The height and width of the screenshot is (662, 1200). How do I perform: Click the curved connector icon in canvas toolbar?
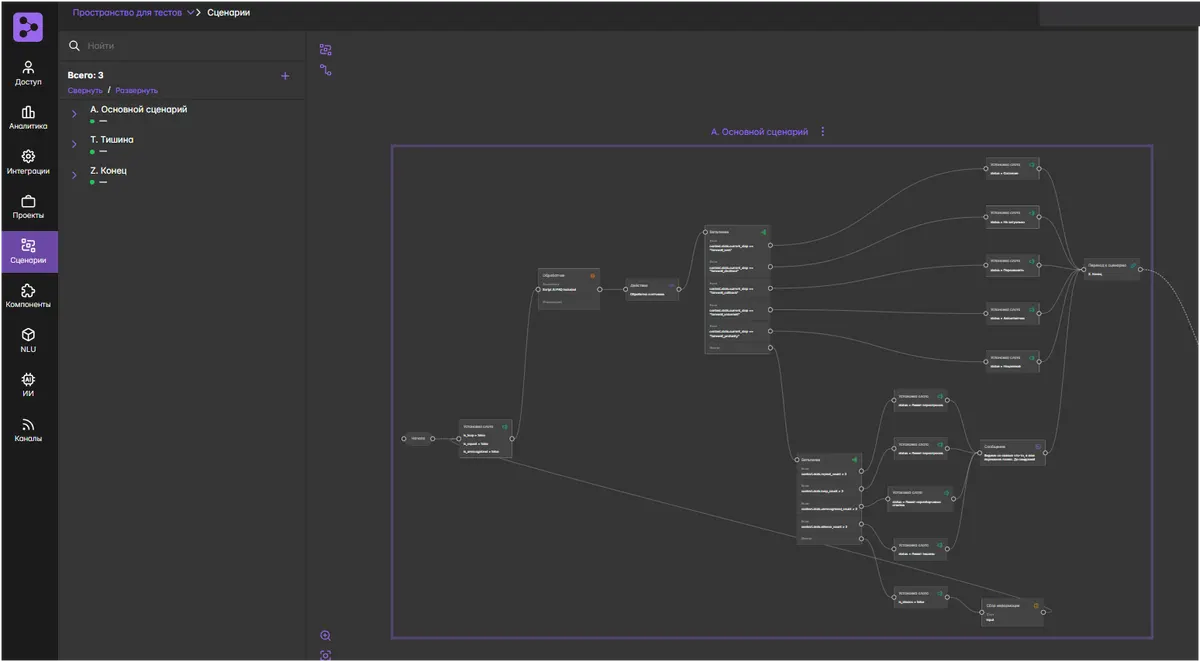pos(325,70)
